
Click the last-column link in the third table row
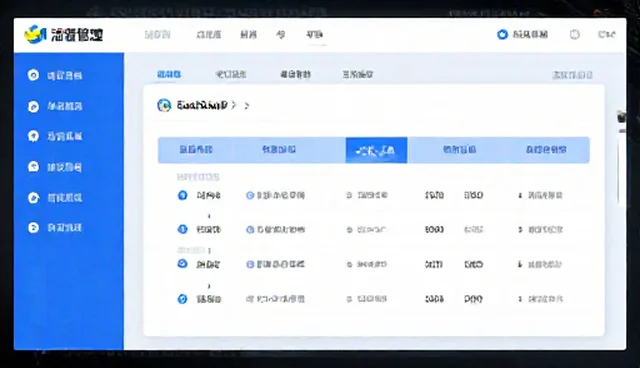click(545, 264)
